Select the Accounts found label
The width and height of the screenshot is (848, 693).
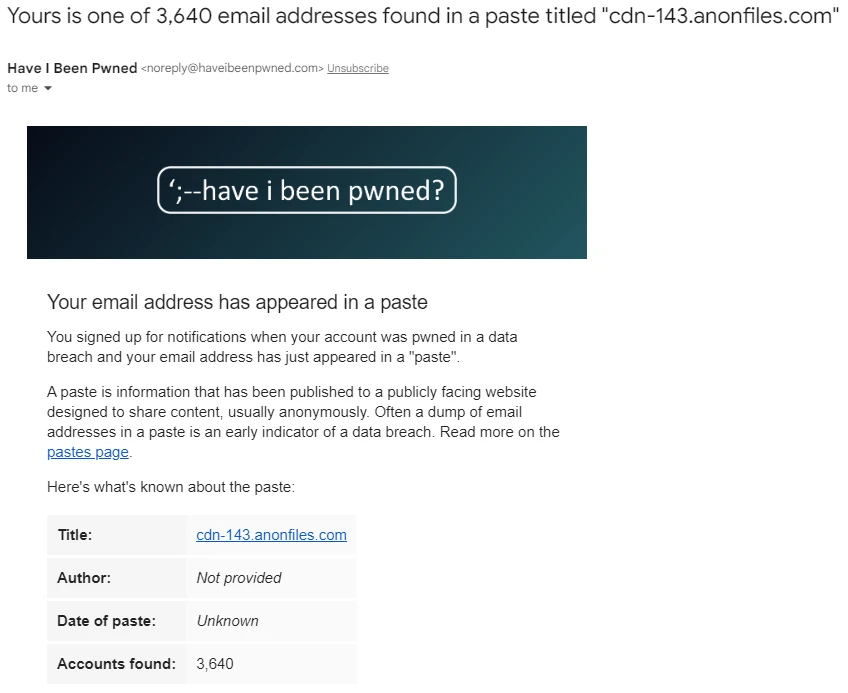coord(116,663)
